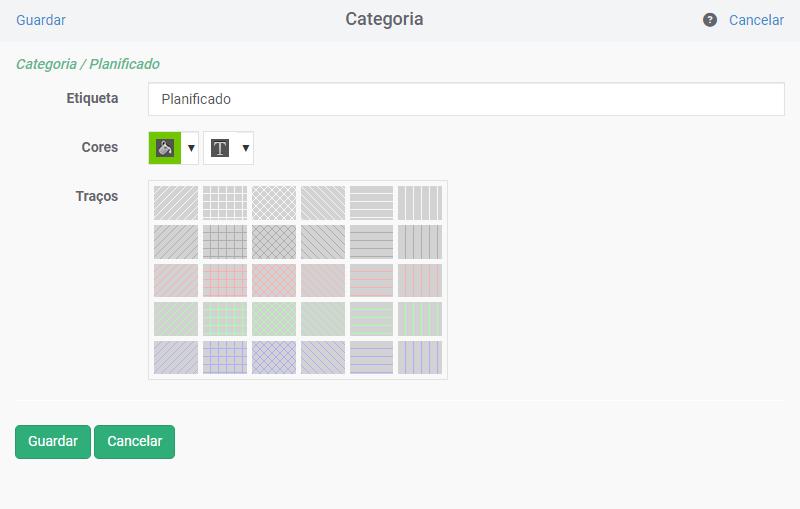The width and height of the screenshot is (800, 509).
Task: Select red crosshatch pattern
Action: click(274, 281)
